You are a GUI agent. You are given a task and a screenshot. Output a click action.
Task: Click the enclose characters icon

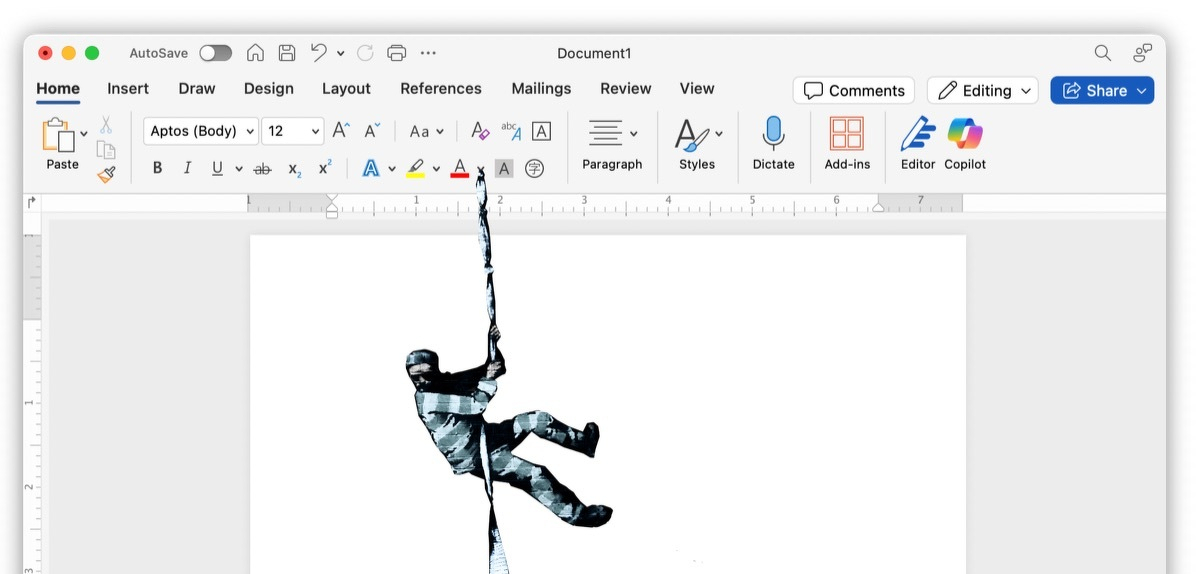click(535, 169)
